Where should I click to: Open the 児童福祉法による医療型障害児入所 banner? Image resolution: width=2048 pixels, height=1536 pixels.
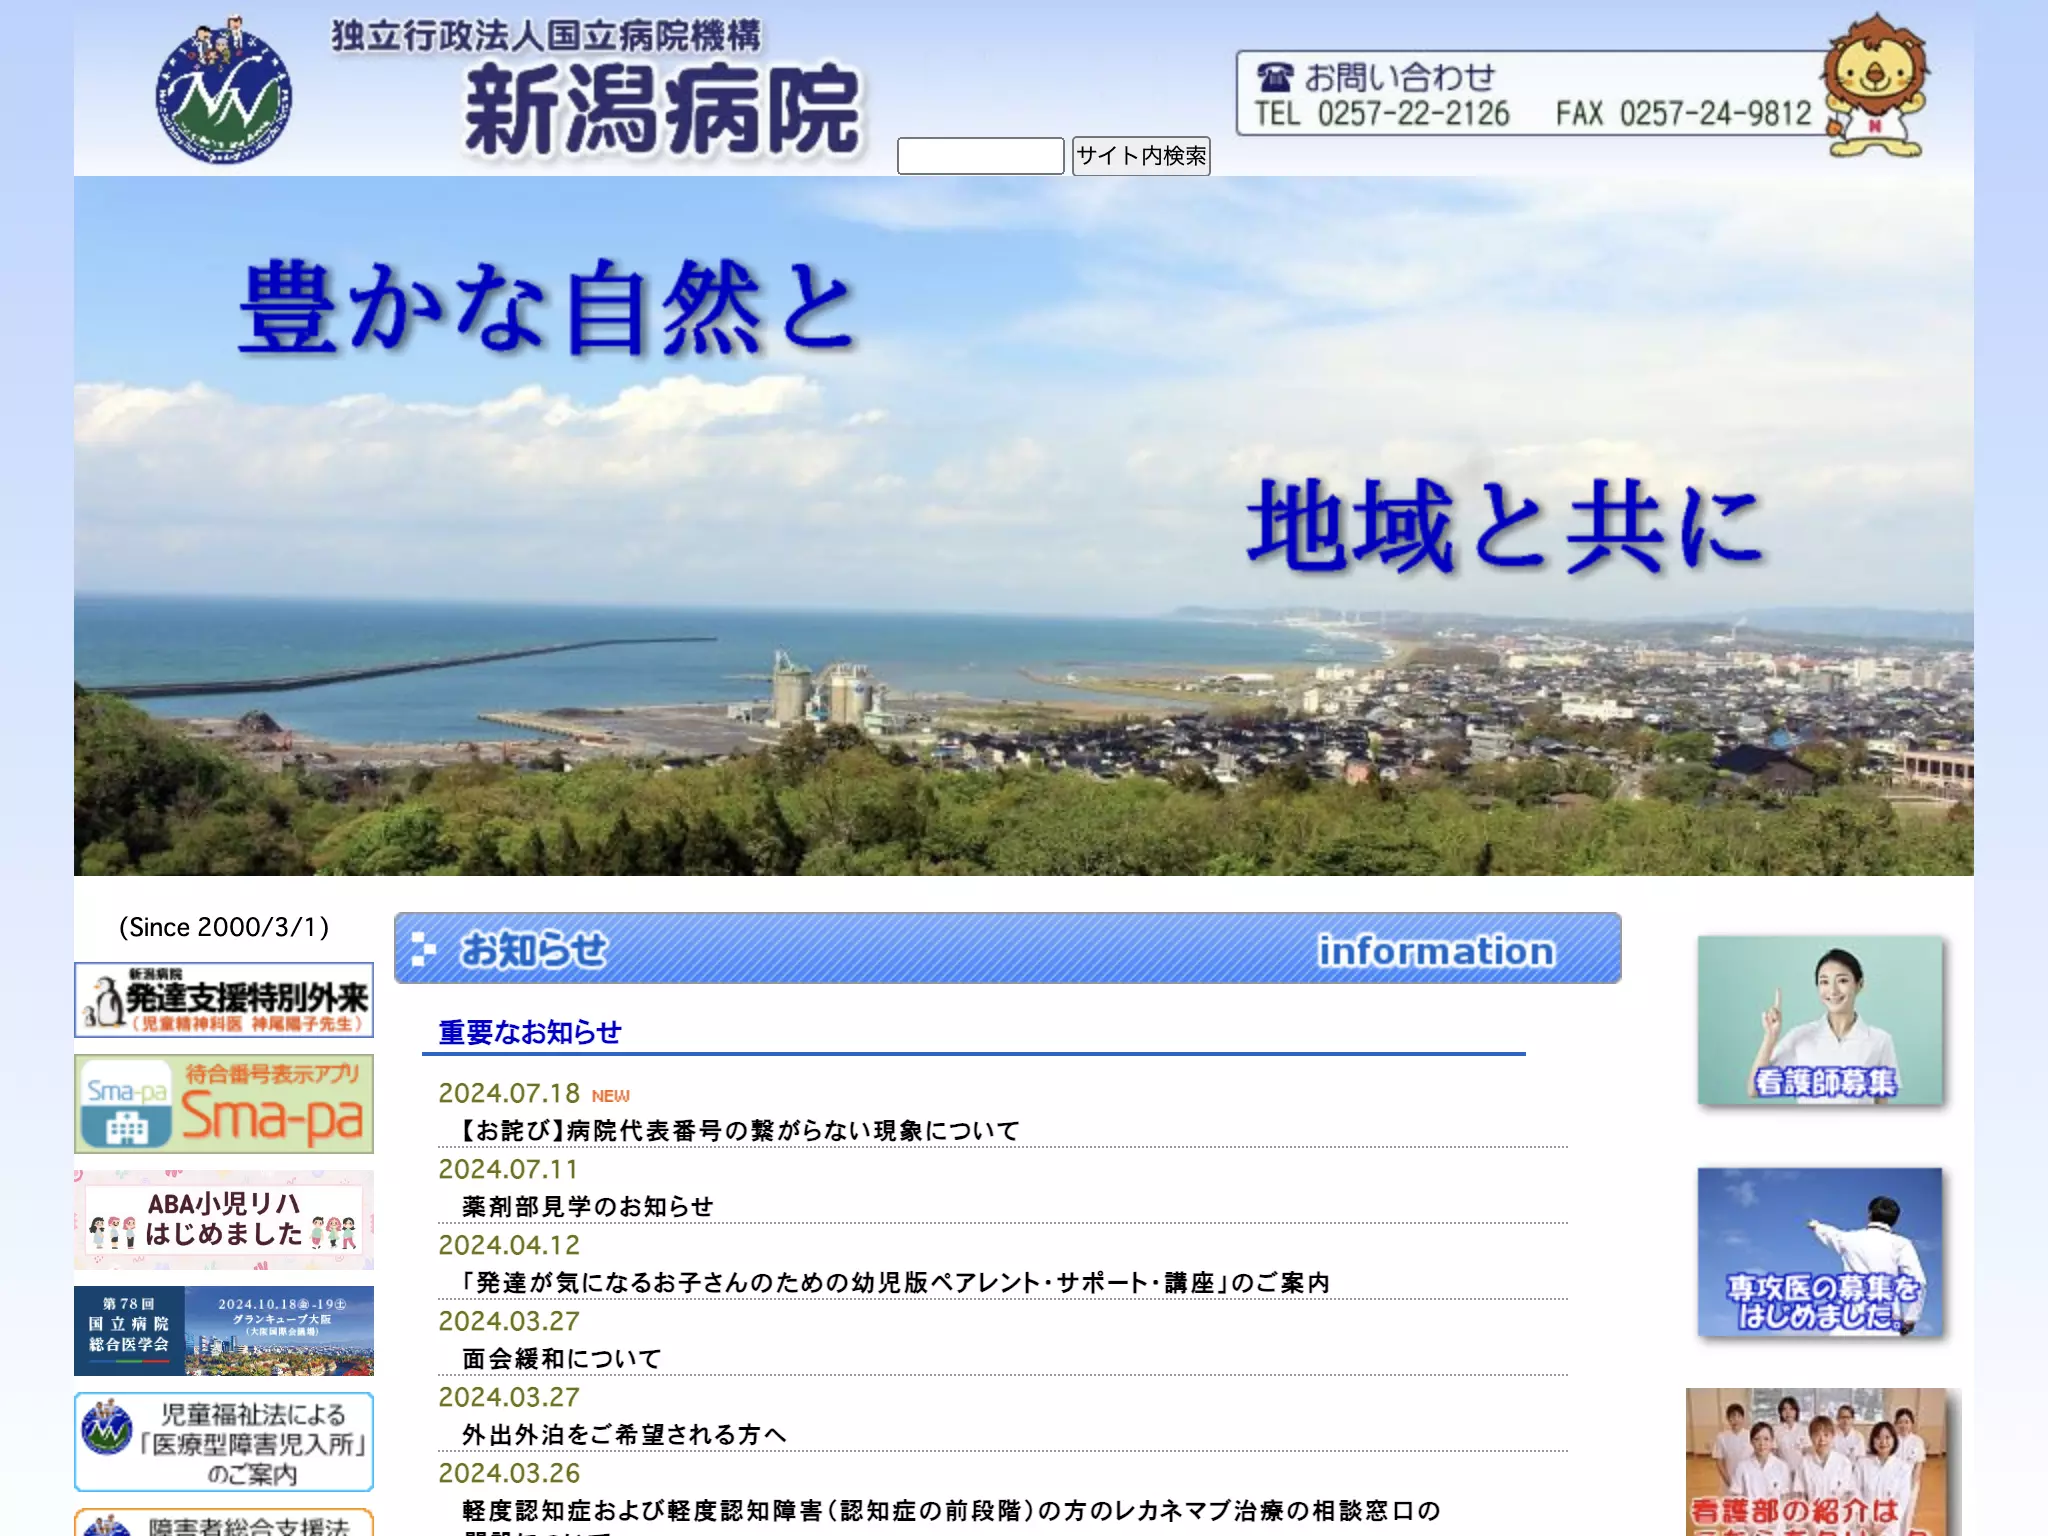[x=224, y=1442]
